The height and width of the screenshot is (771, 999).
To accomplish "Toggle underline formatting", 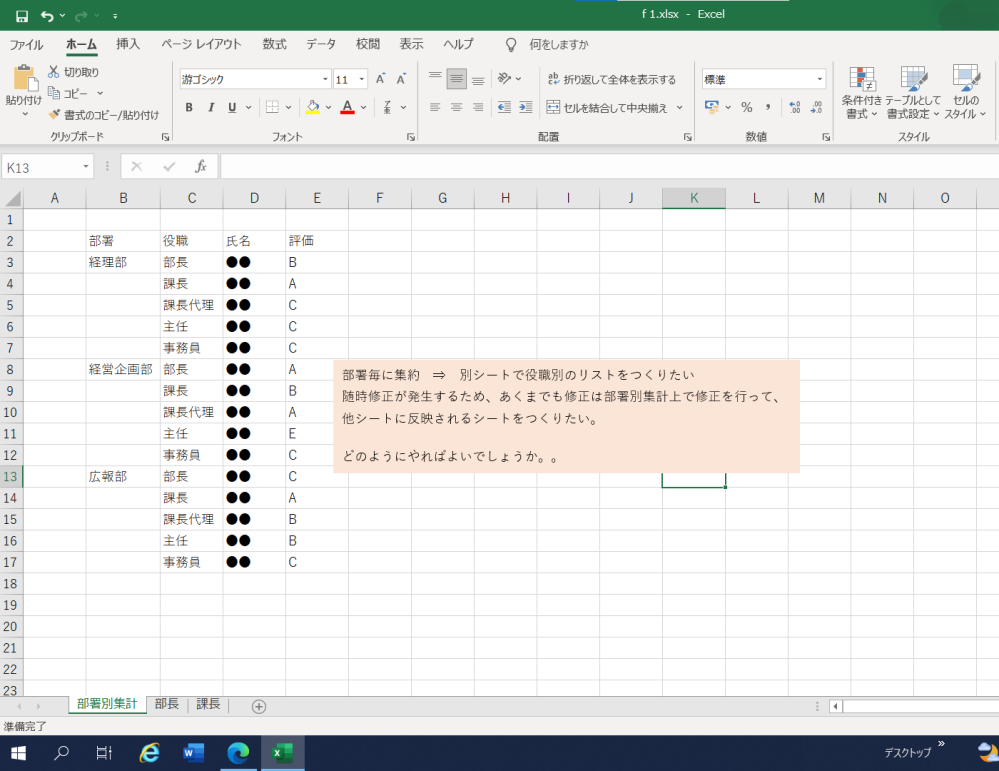I will (232, 107).
